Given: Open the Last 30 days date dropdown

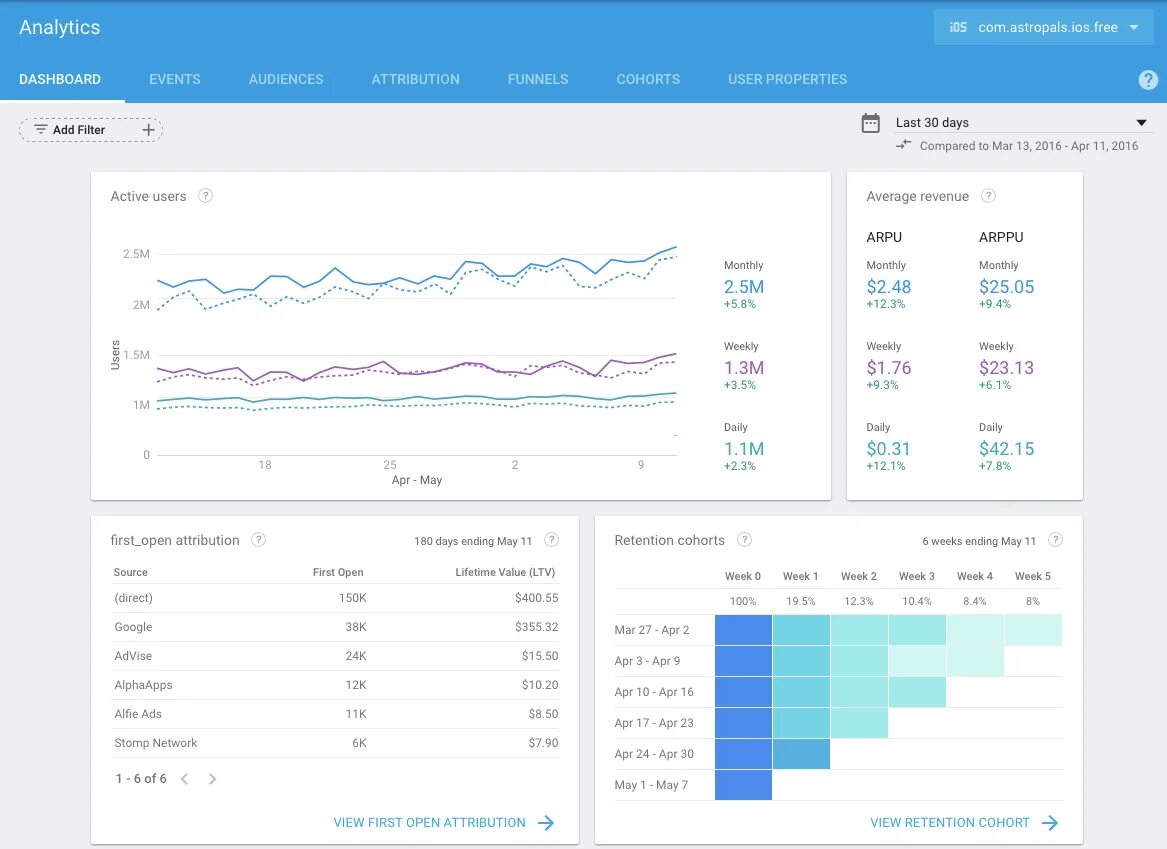Looking at the screenshot, I should (x=1023, y=123).
